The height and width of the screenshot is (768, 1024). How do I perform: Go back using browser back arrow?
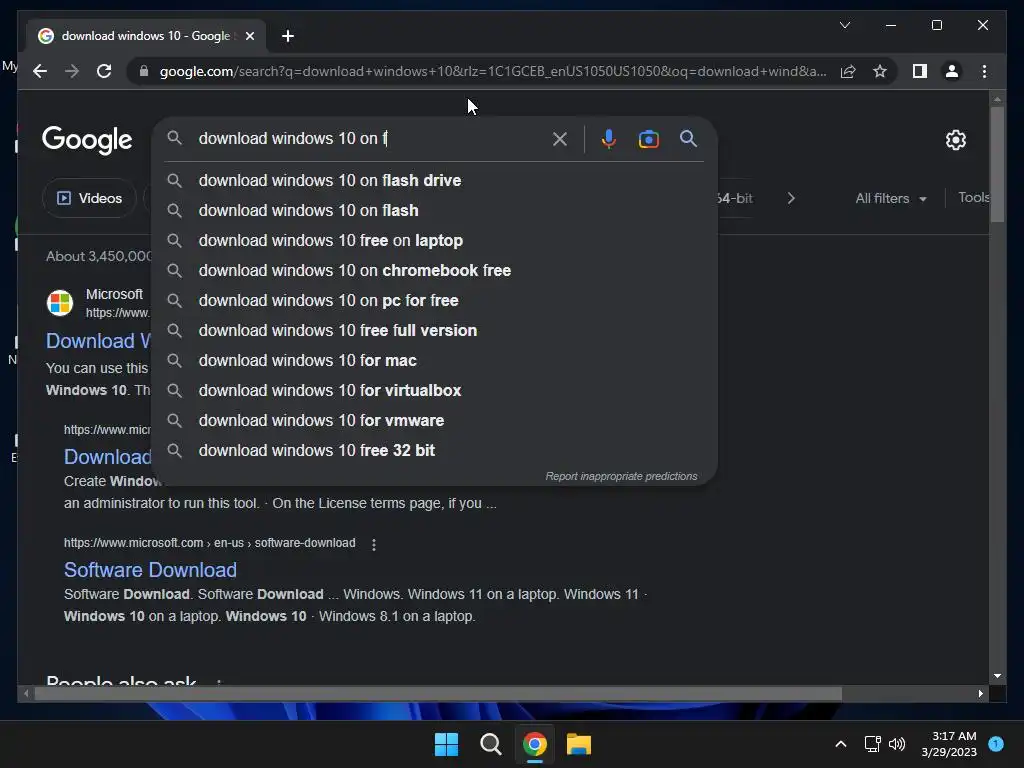click(40, 71)
